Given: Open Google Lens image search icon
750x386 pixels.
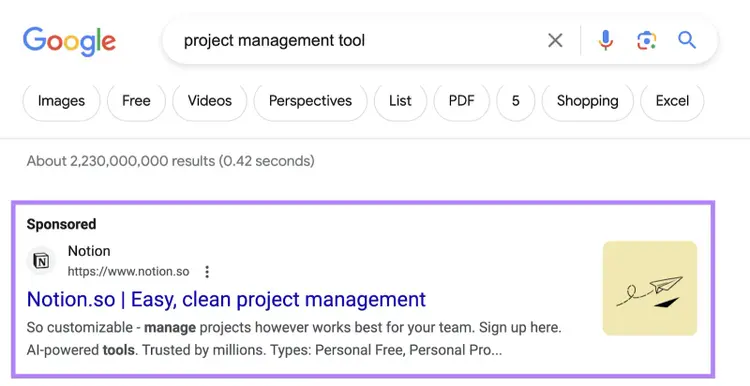Looking at the screenshot, I should [x=646, y=41].
